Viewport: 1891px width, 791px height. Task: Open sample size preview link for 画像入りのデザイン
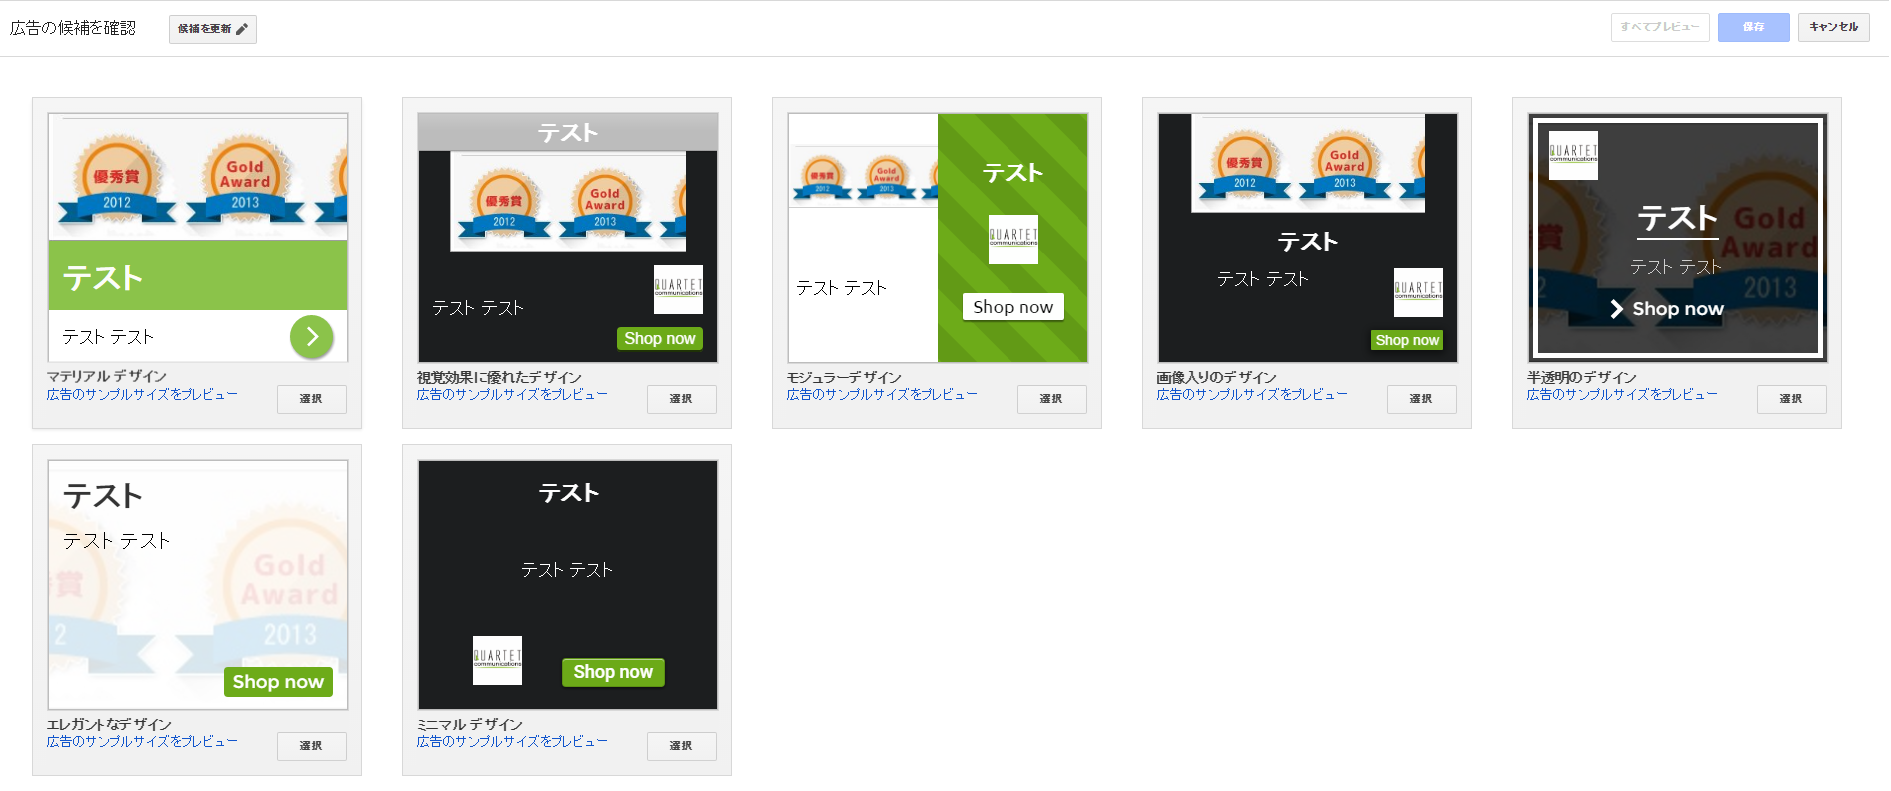pyautogui.click(x=1251, y=395)
